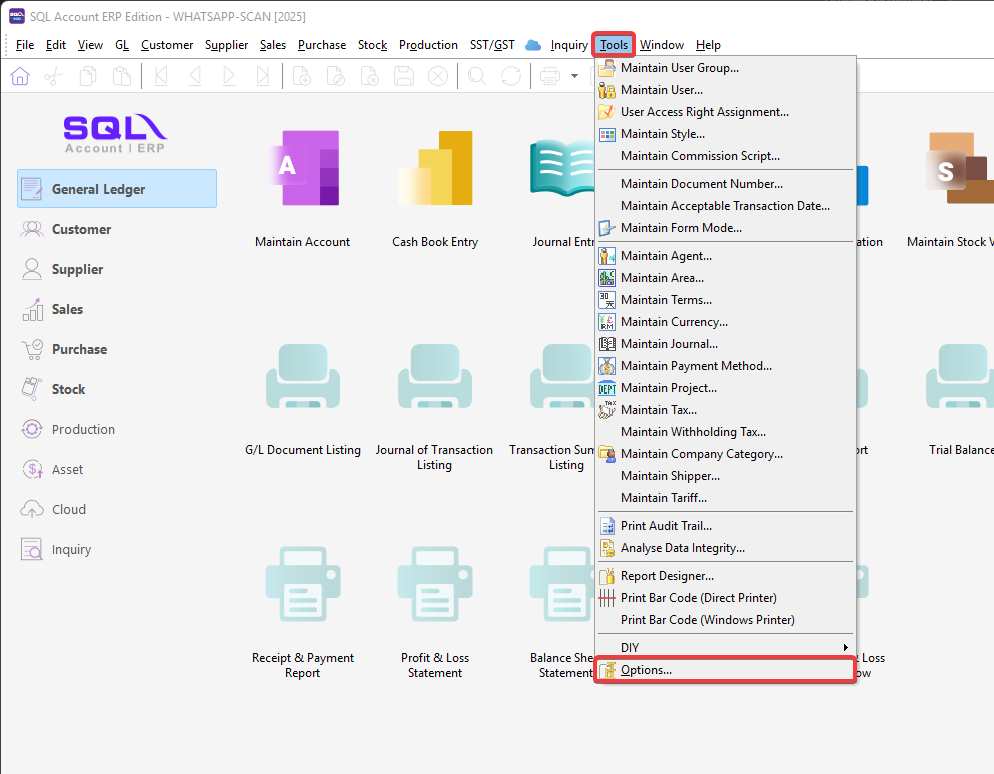Open Receipt & Payment Report icon
Viewport: 994px width, 774px height.
coord(302,588)
